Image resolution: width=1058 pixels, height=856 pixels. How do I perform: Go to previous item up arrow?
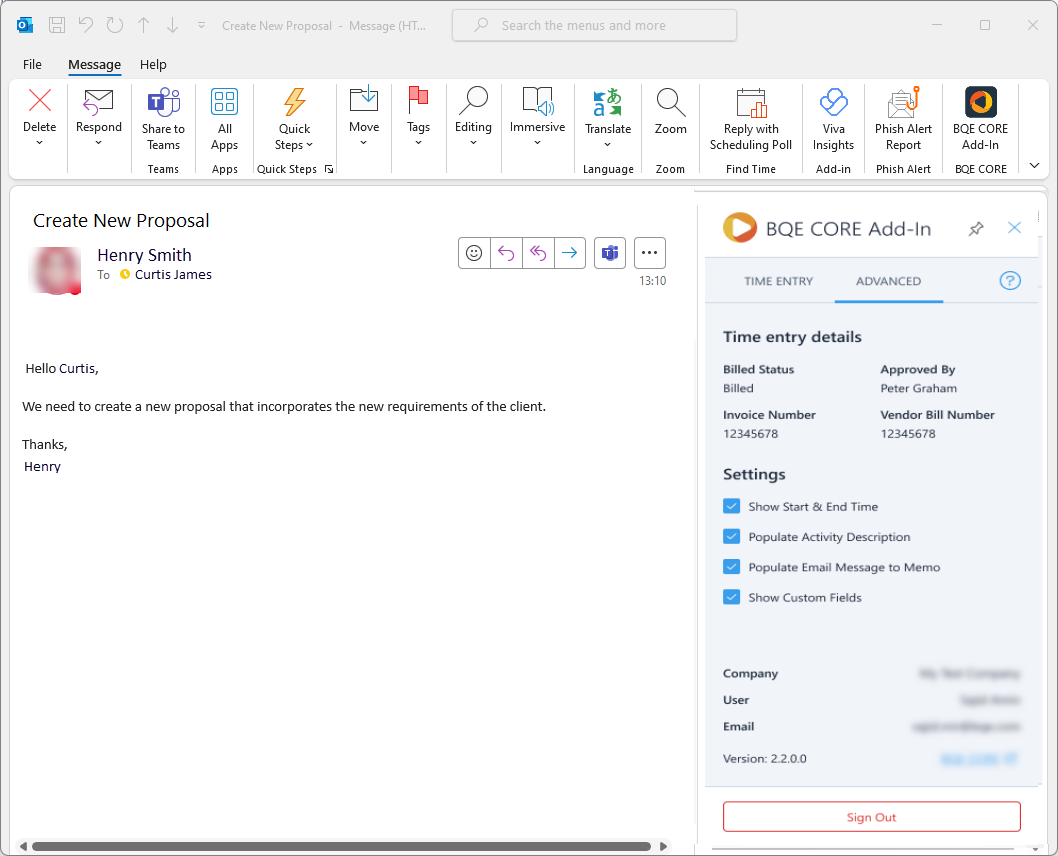click(144, 26)
